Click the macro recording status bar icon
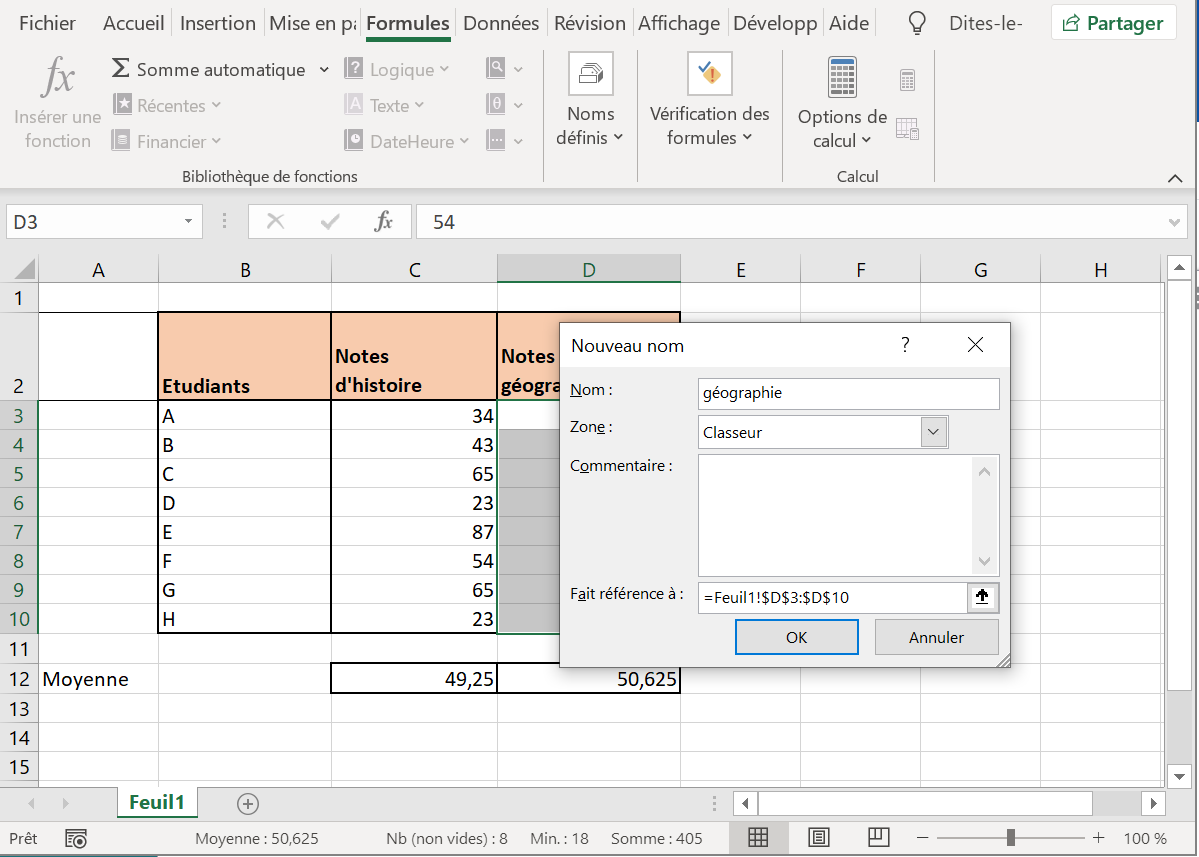The height and width of the screenshot is (857, 1199). tap(76, 839)
